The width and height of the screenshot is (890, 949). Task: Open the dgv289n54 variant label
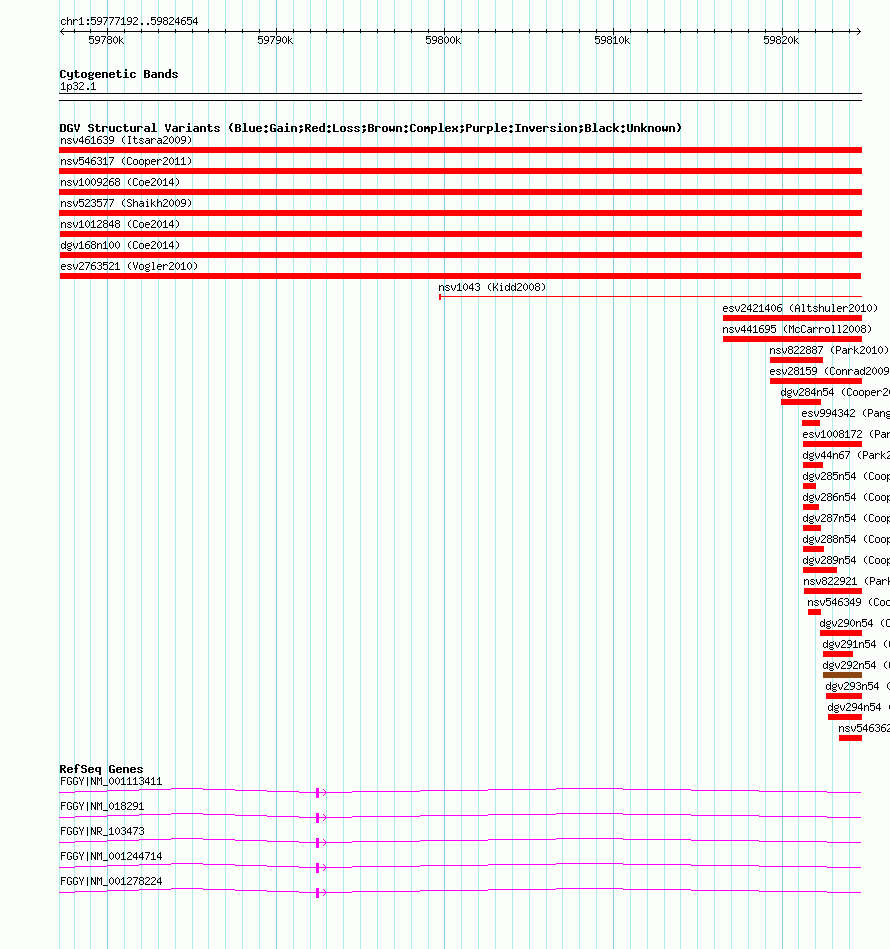click(846, 560)
